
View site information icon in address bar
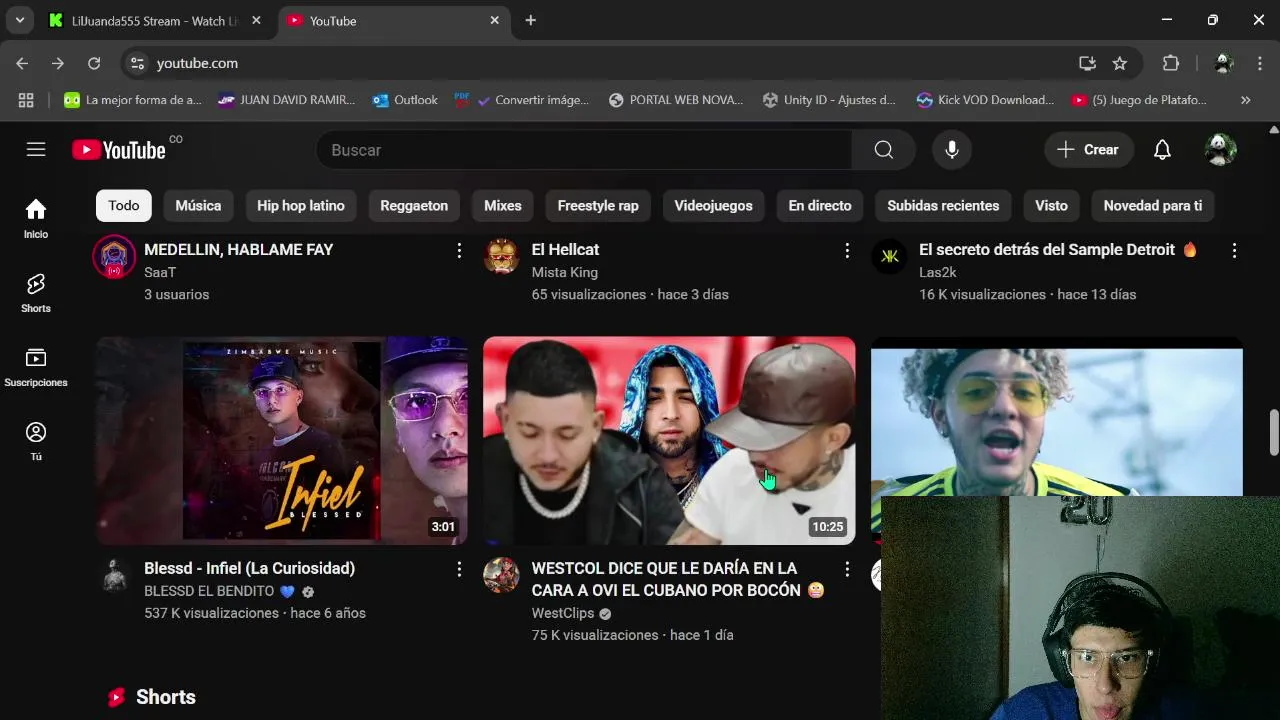(x=138, y=63)
